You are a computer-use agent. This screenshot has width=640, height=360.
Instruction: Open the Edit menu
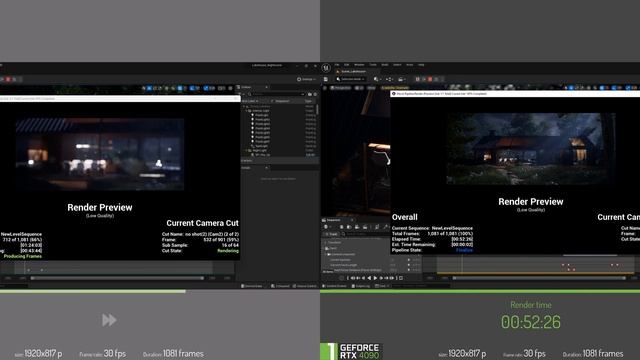click(346, 65)
